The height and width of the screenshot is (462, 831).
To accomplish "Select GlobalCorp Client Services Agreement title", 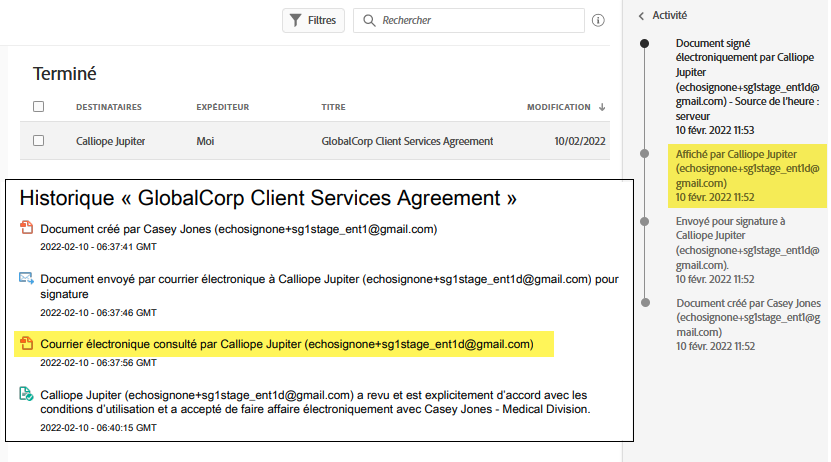I will pos(407,141).
